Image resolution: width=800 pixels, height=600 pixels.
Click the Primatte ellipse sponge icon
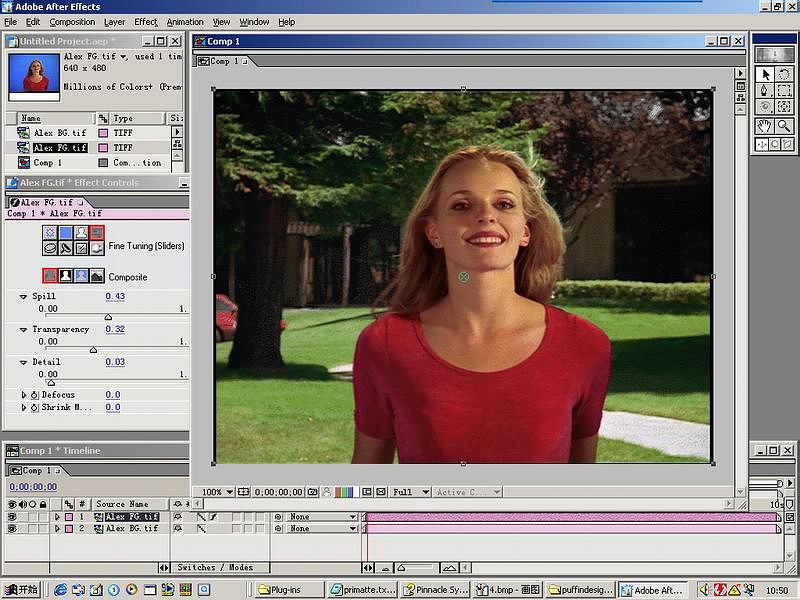click(50, 248)
